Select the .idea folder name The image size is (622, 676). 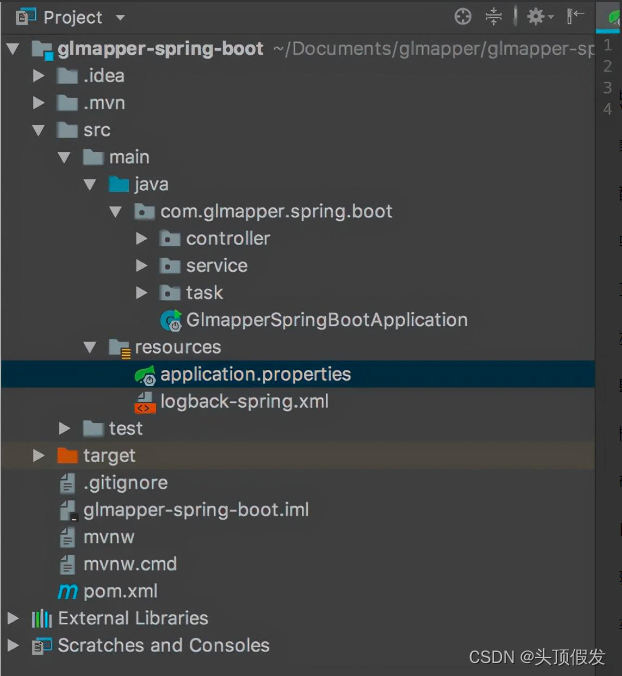[104, 76]
